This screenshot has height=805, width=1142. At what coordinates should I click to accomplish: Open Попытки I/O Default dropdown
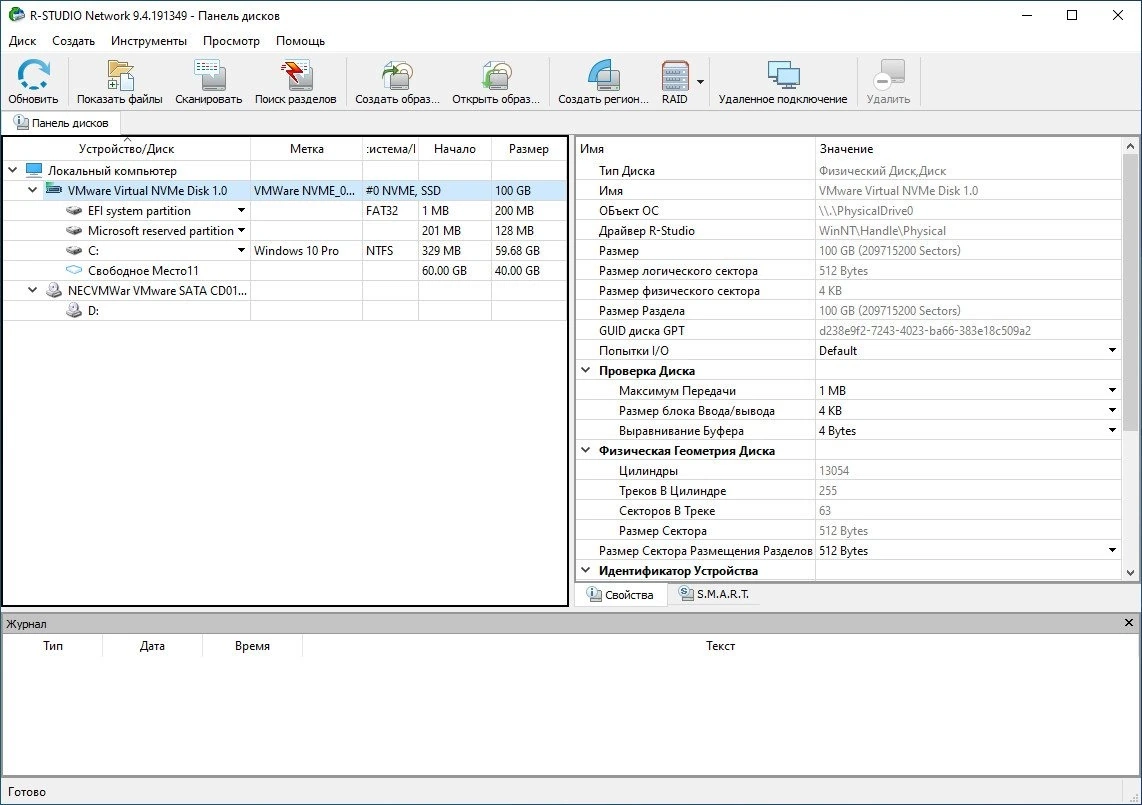(1112, 350)
